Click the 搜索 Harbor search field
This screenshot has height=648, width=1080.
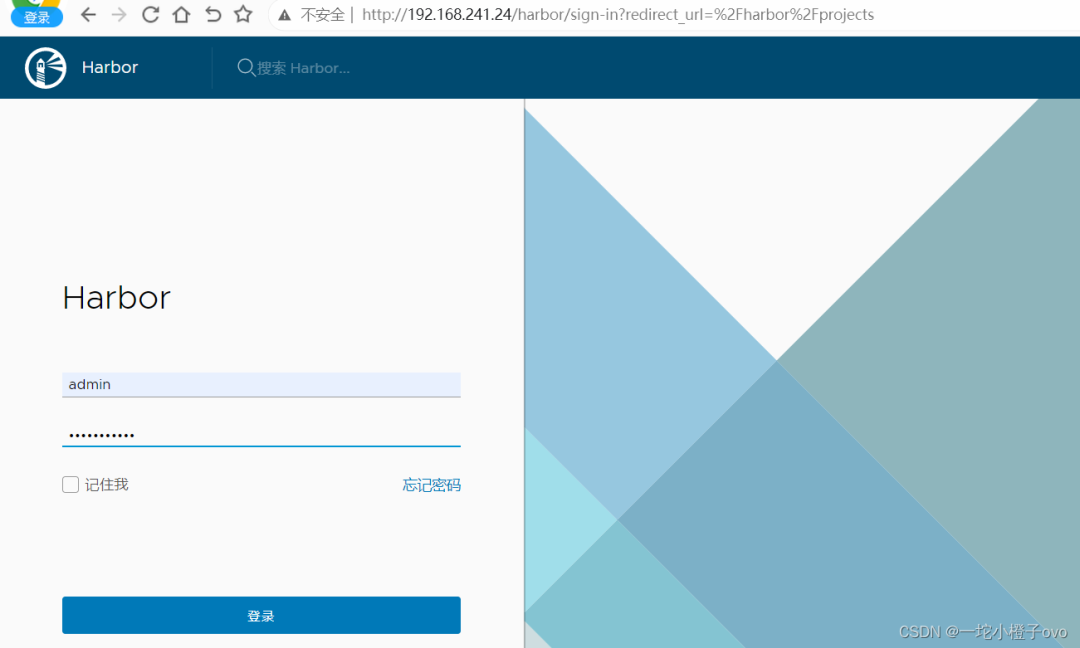pos(300,67)
